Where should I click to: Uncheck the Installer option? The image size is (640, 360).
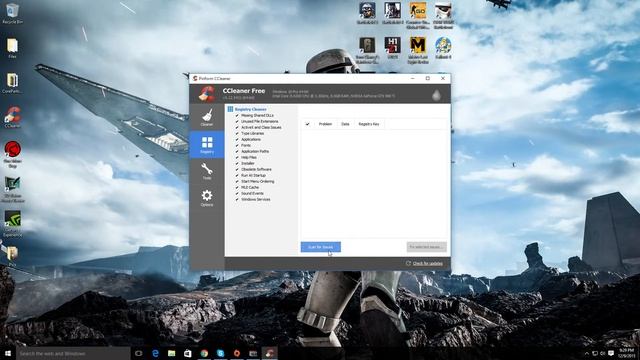pyautogui.click(x=237, y=163)
